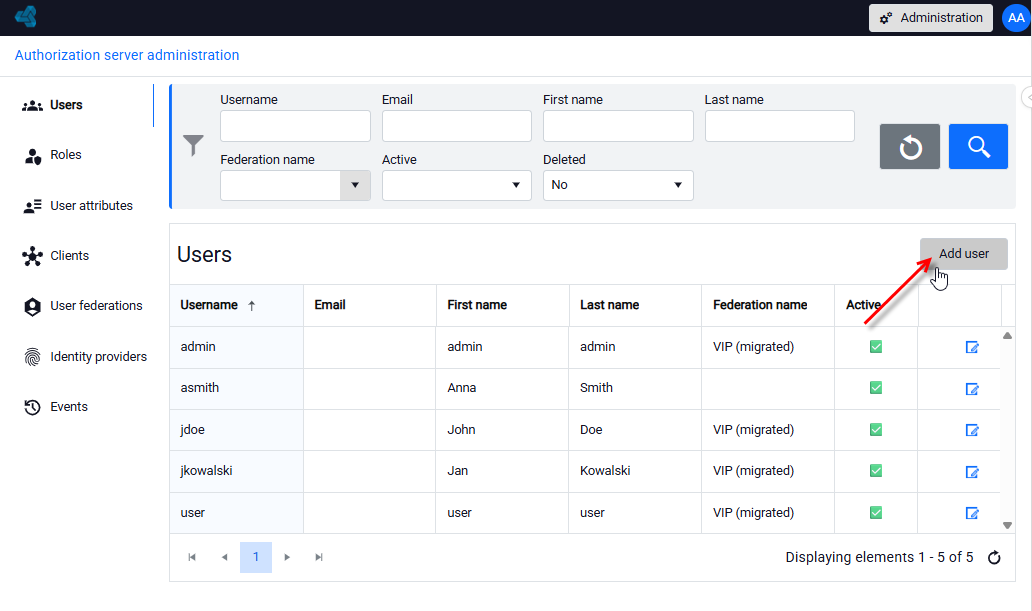
Task: Follow the Authorization server administration link
Action: (x=127, y=55)
